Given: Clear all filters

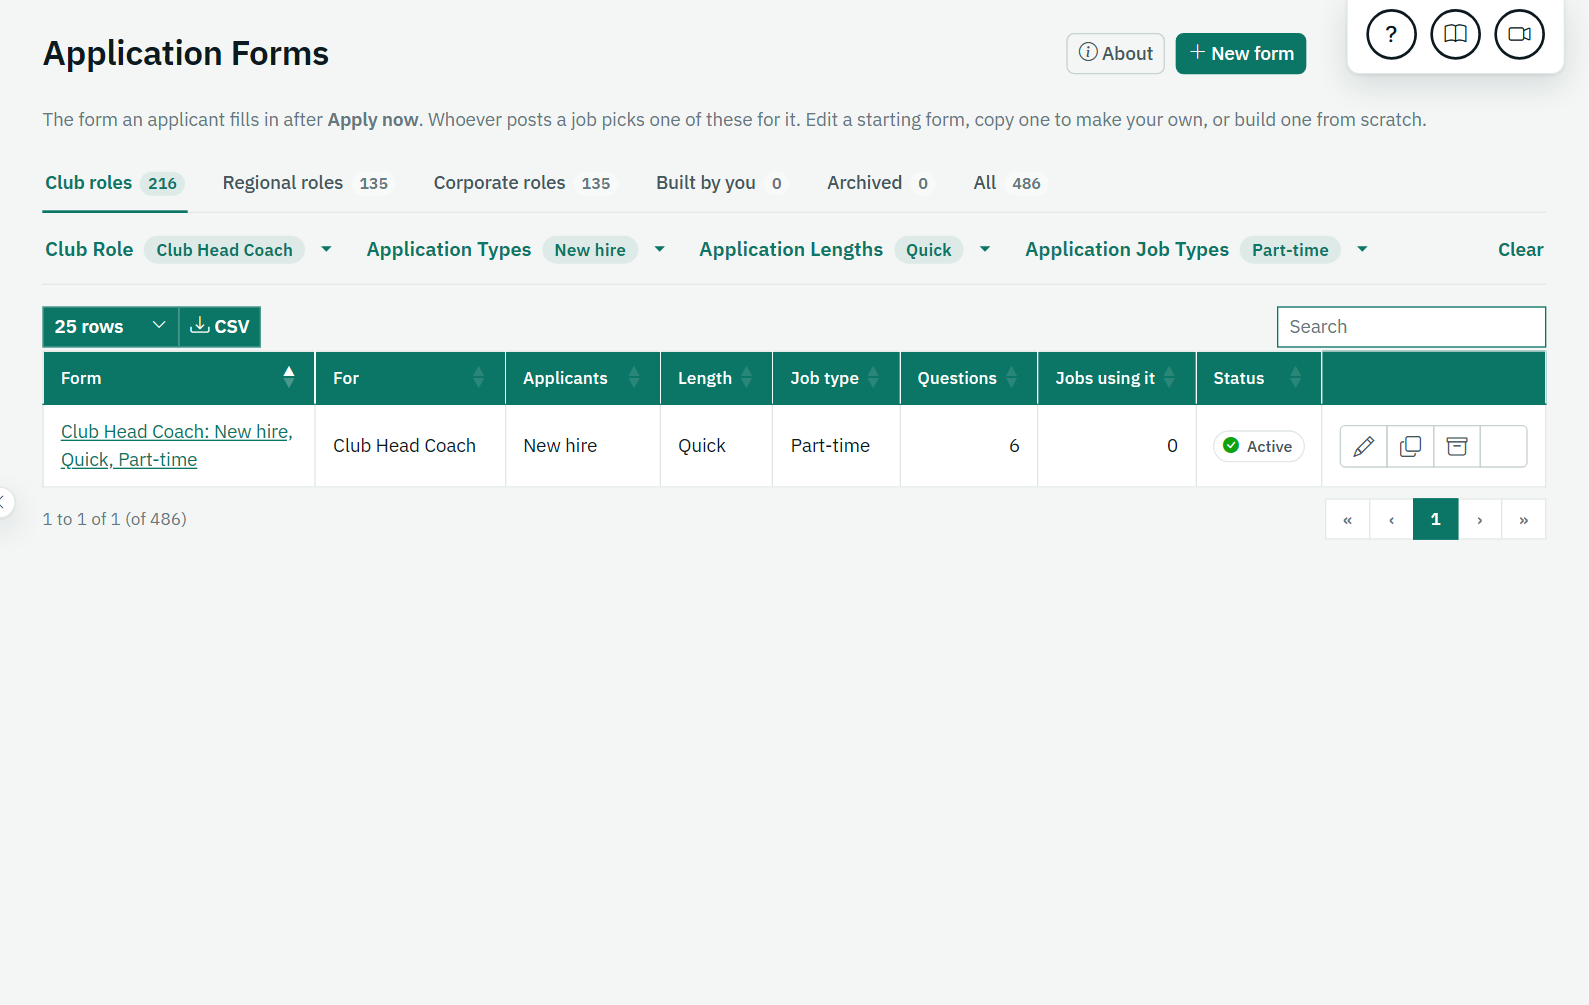Looking at the screenshot, I should click(x=1520, y=250).
